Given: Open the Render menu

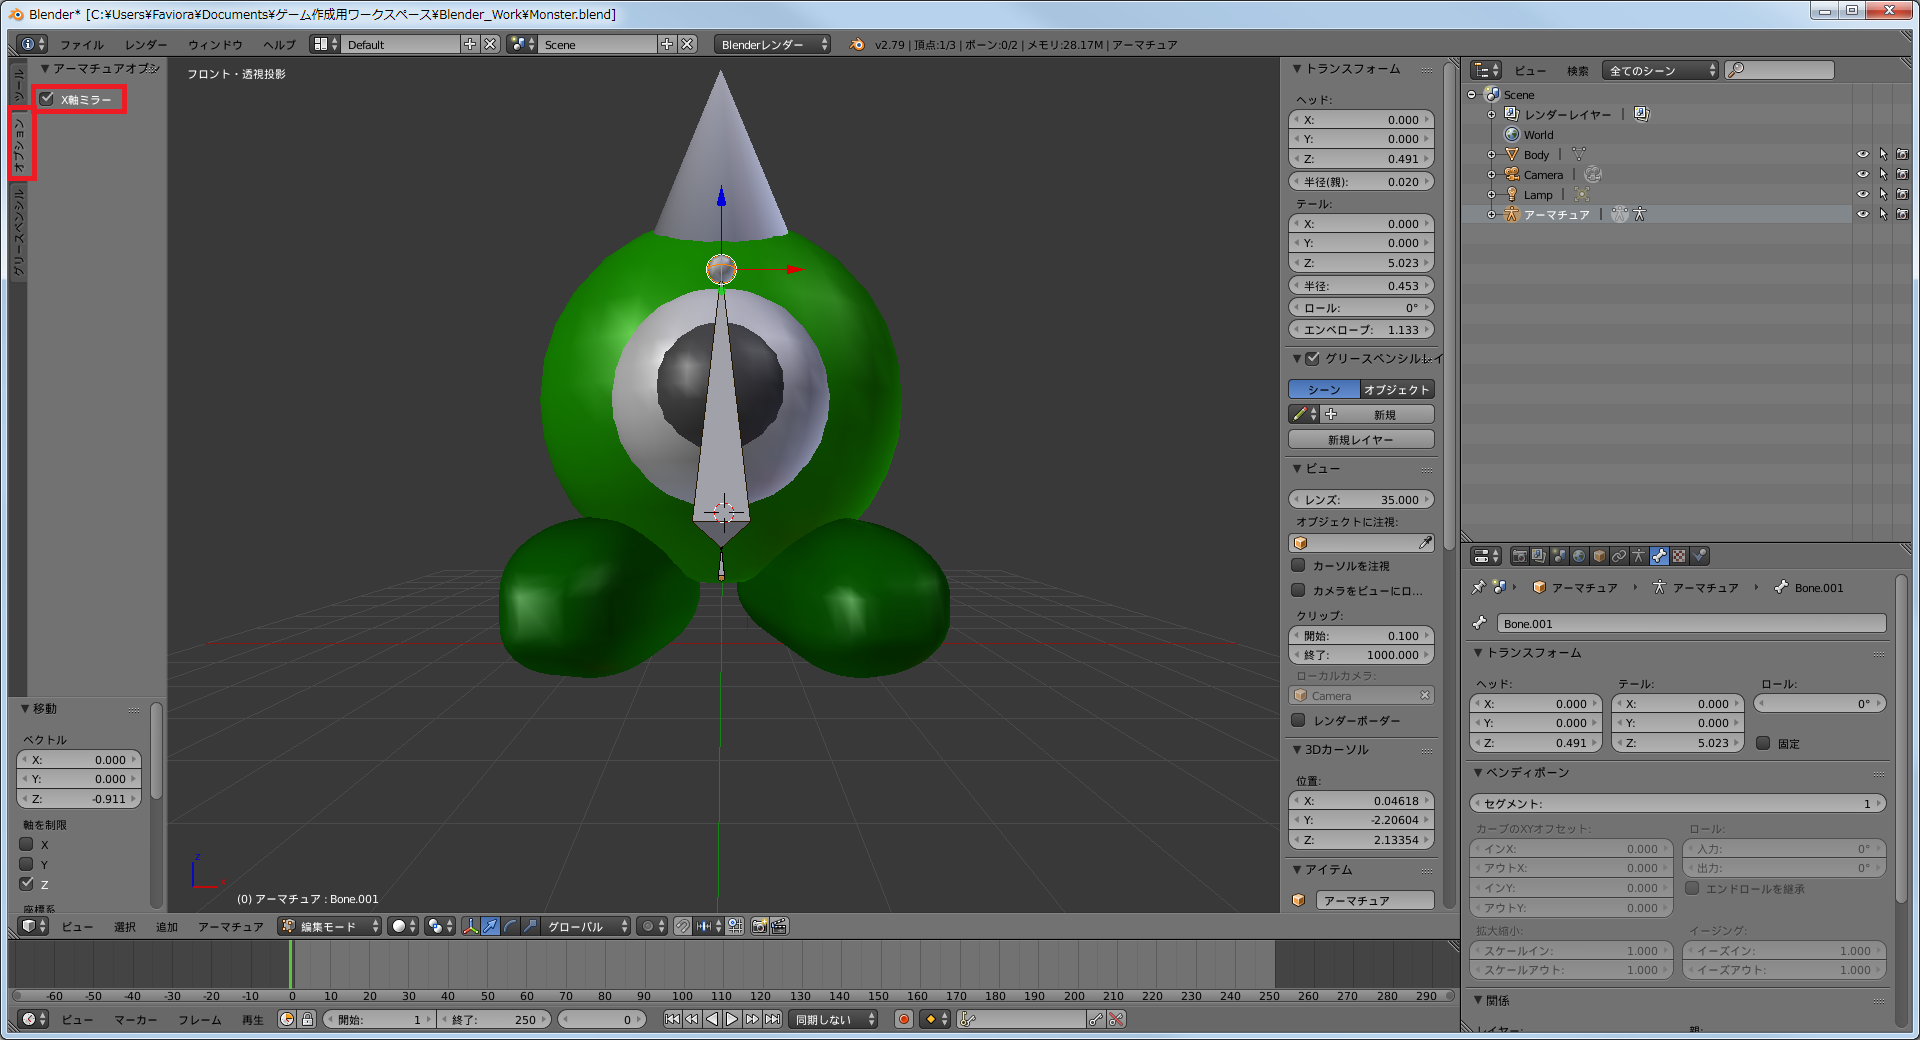Looking at the screenshot, I should tap(146, 44).
